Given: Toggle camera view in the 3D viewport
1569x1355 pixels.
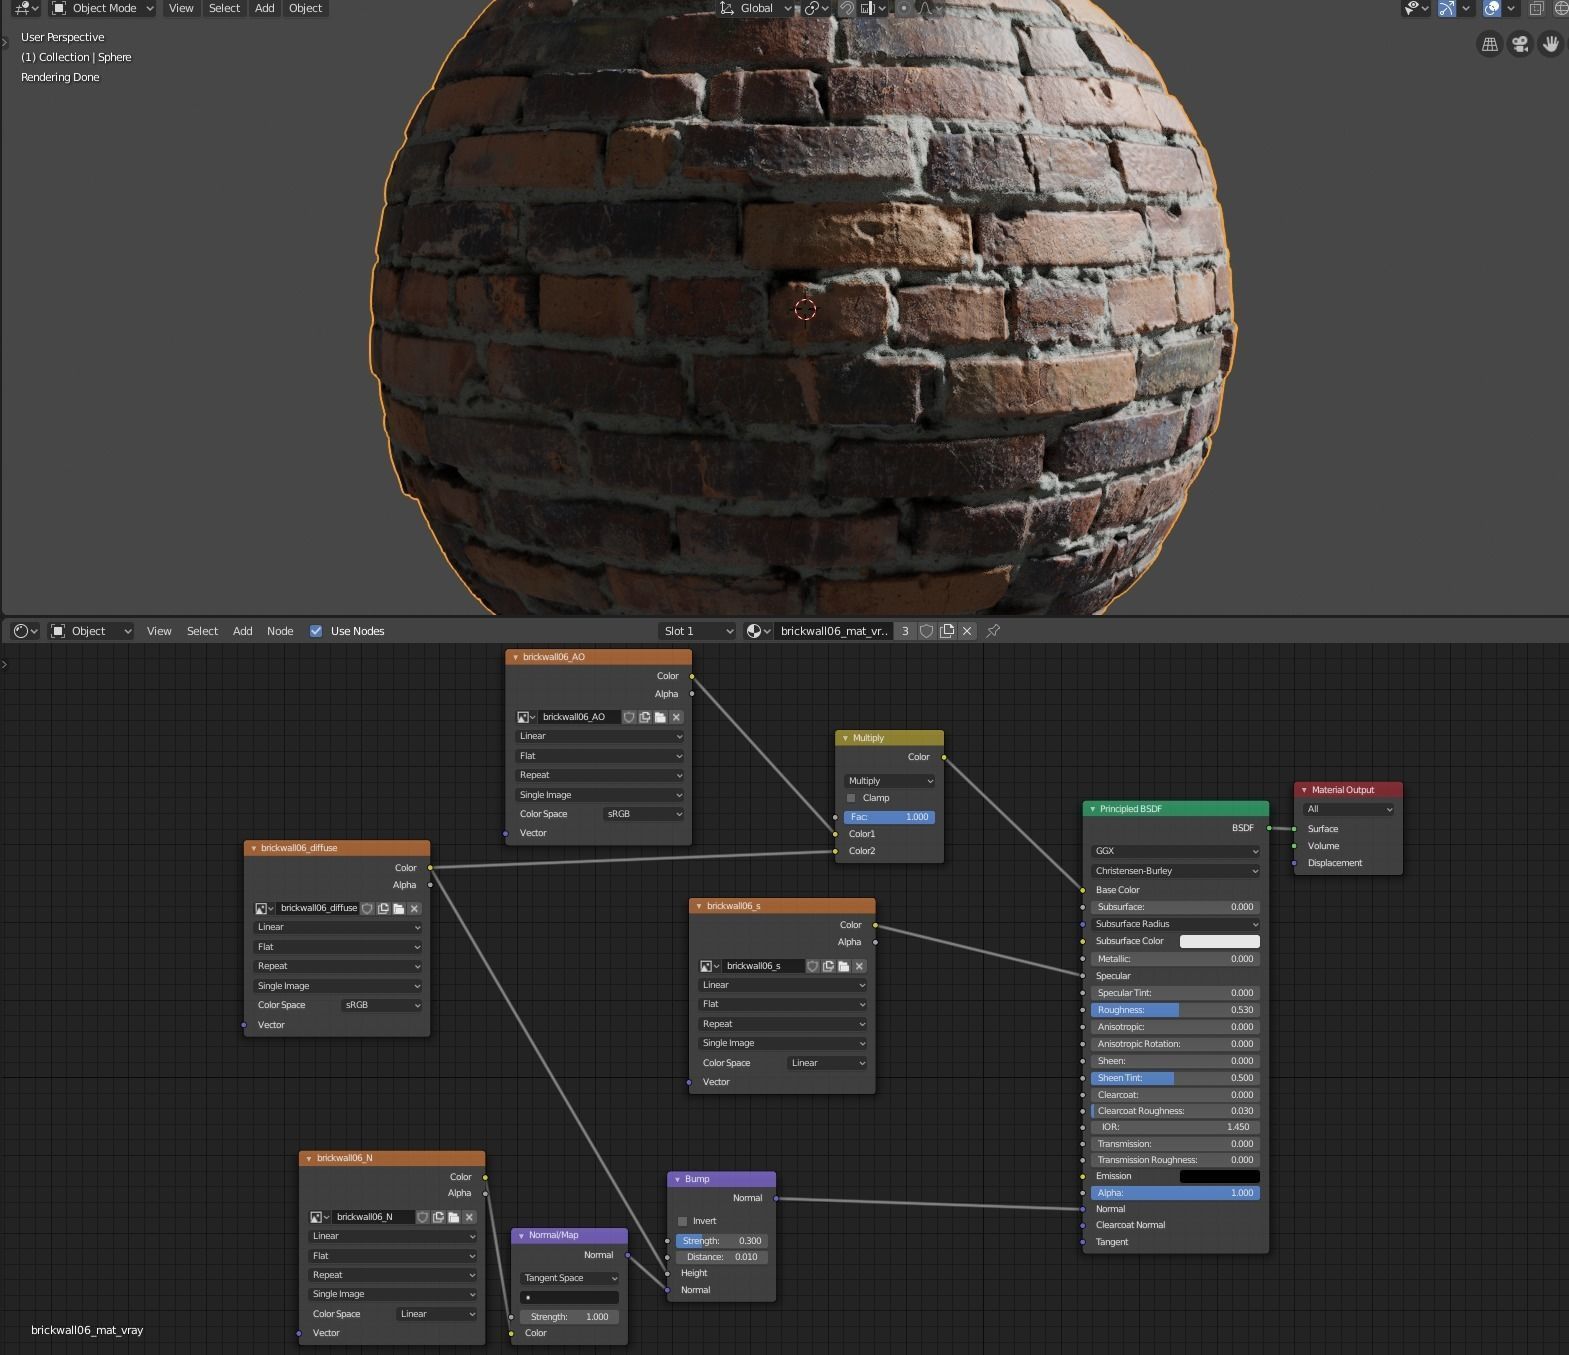Looking at the screenshot, I should [x=1520, y=44].
